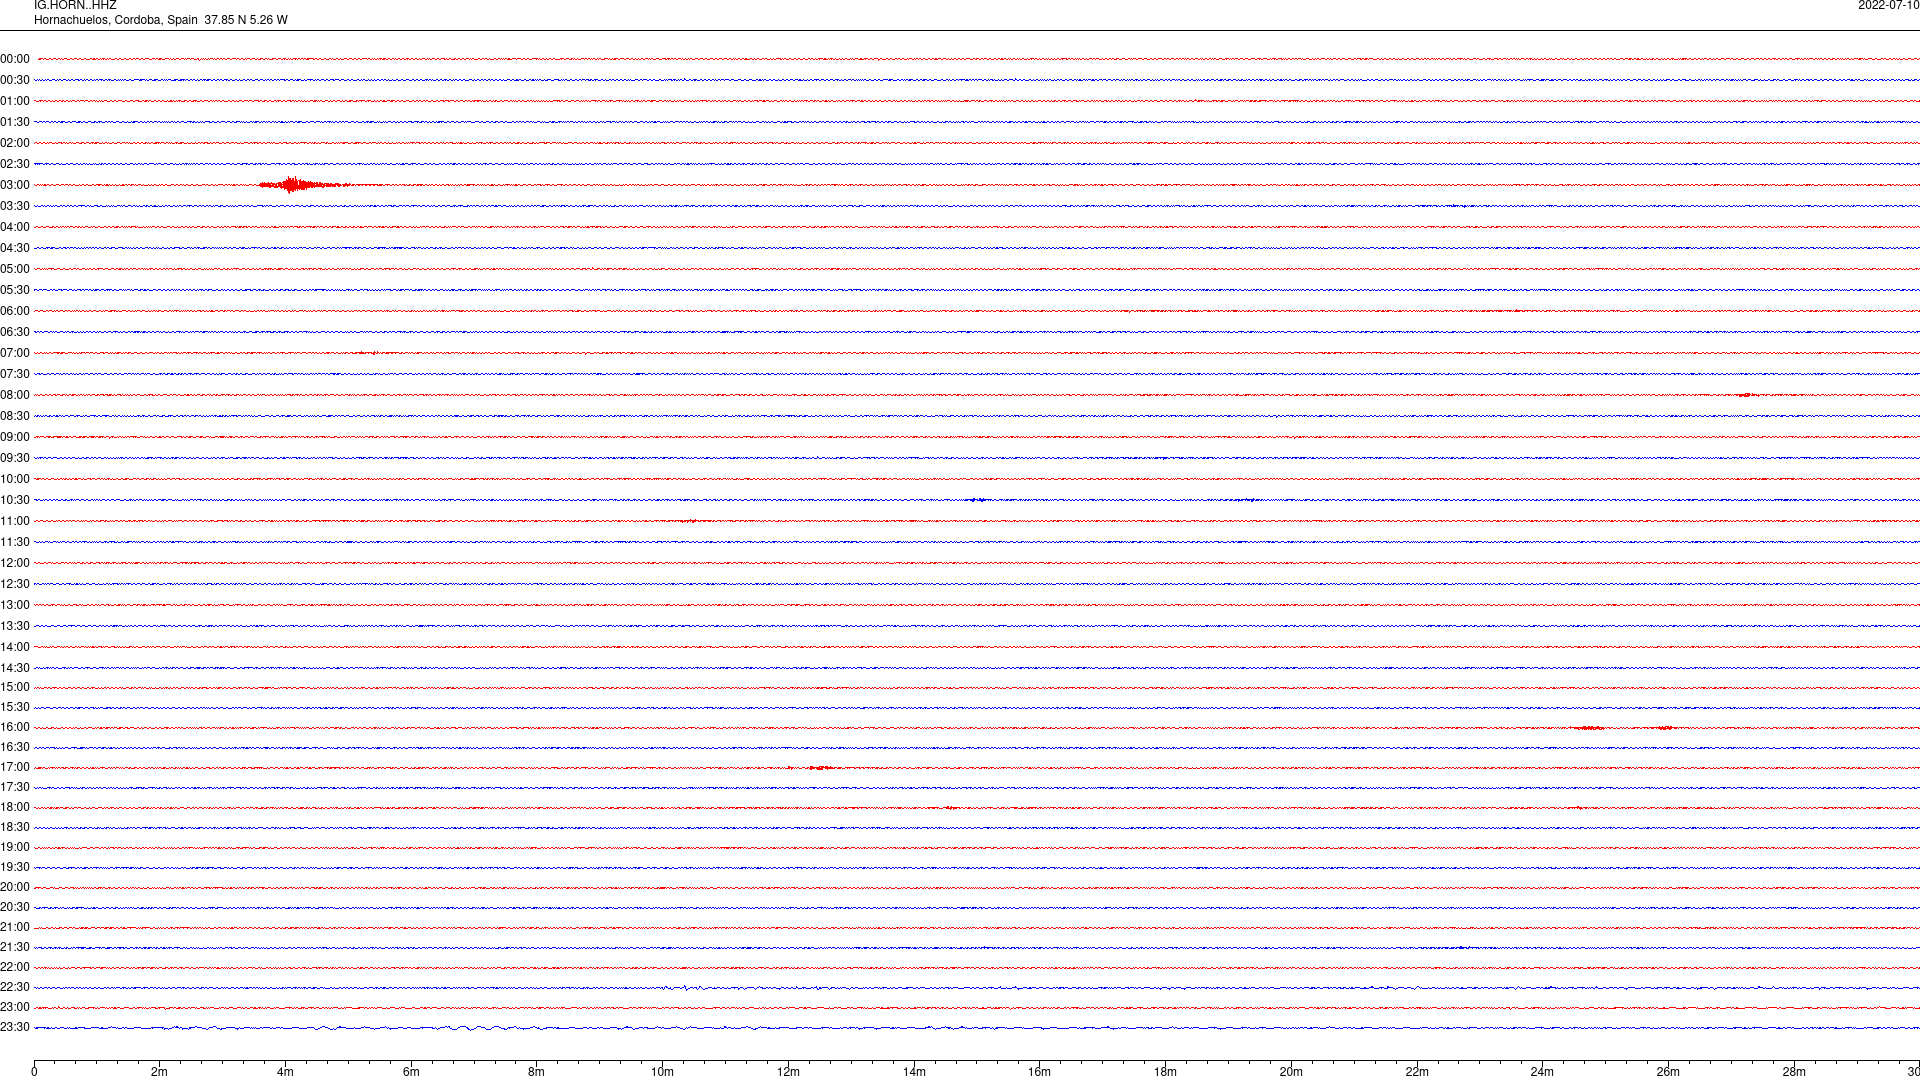Click the 00:00 trace time label
The image size is (1920, 1080).
(x=15, y=59)
